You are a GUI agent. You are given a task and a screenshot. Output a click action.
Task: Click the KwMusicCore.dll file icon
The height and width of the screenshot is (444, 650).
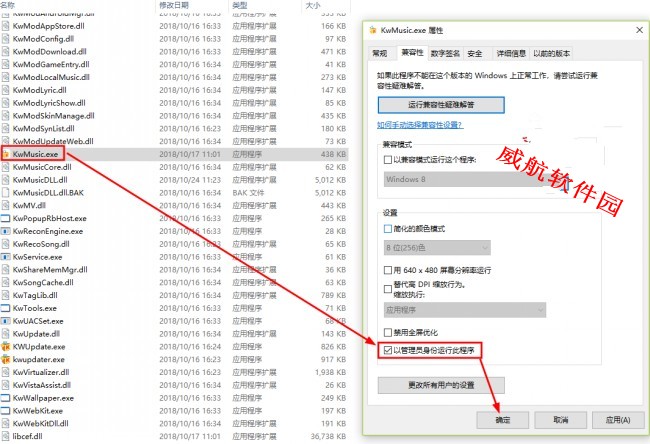coord(5,167)
